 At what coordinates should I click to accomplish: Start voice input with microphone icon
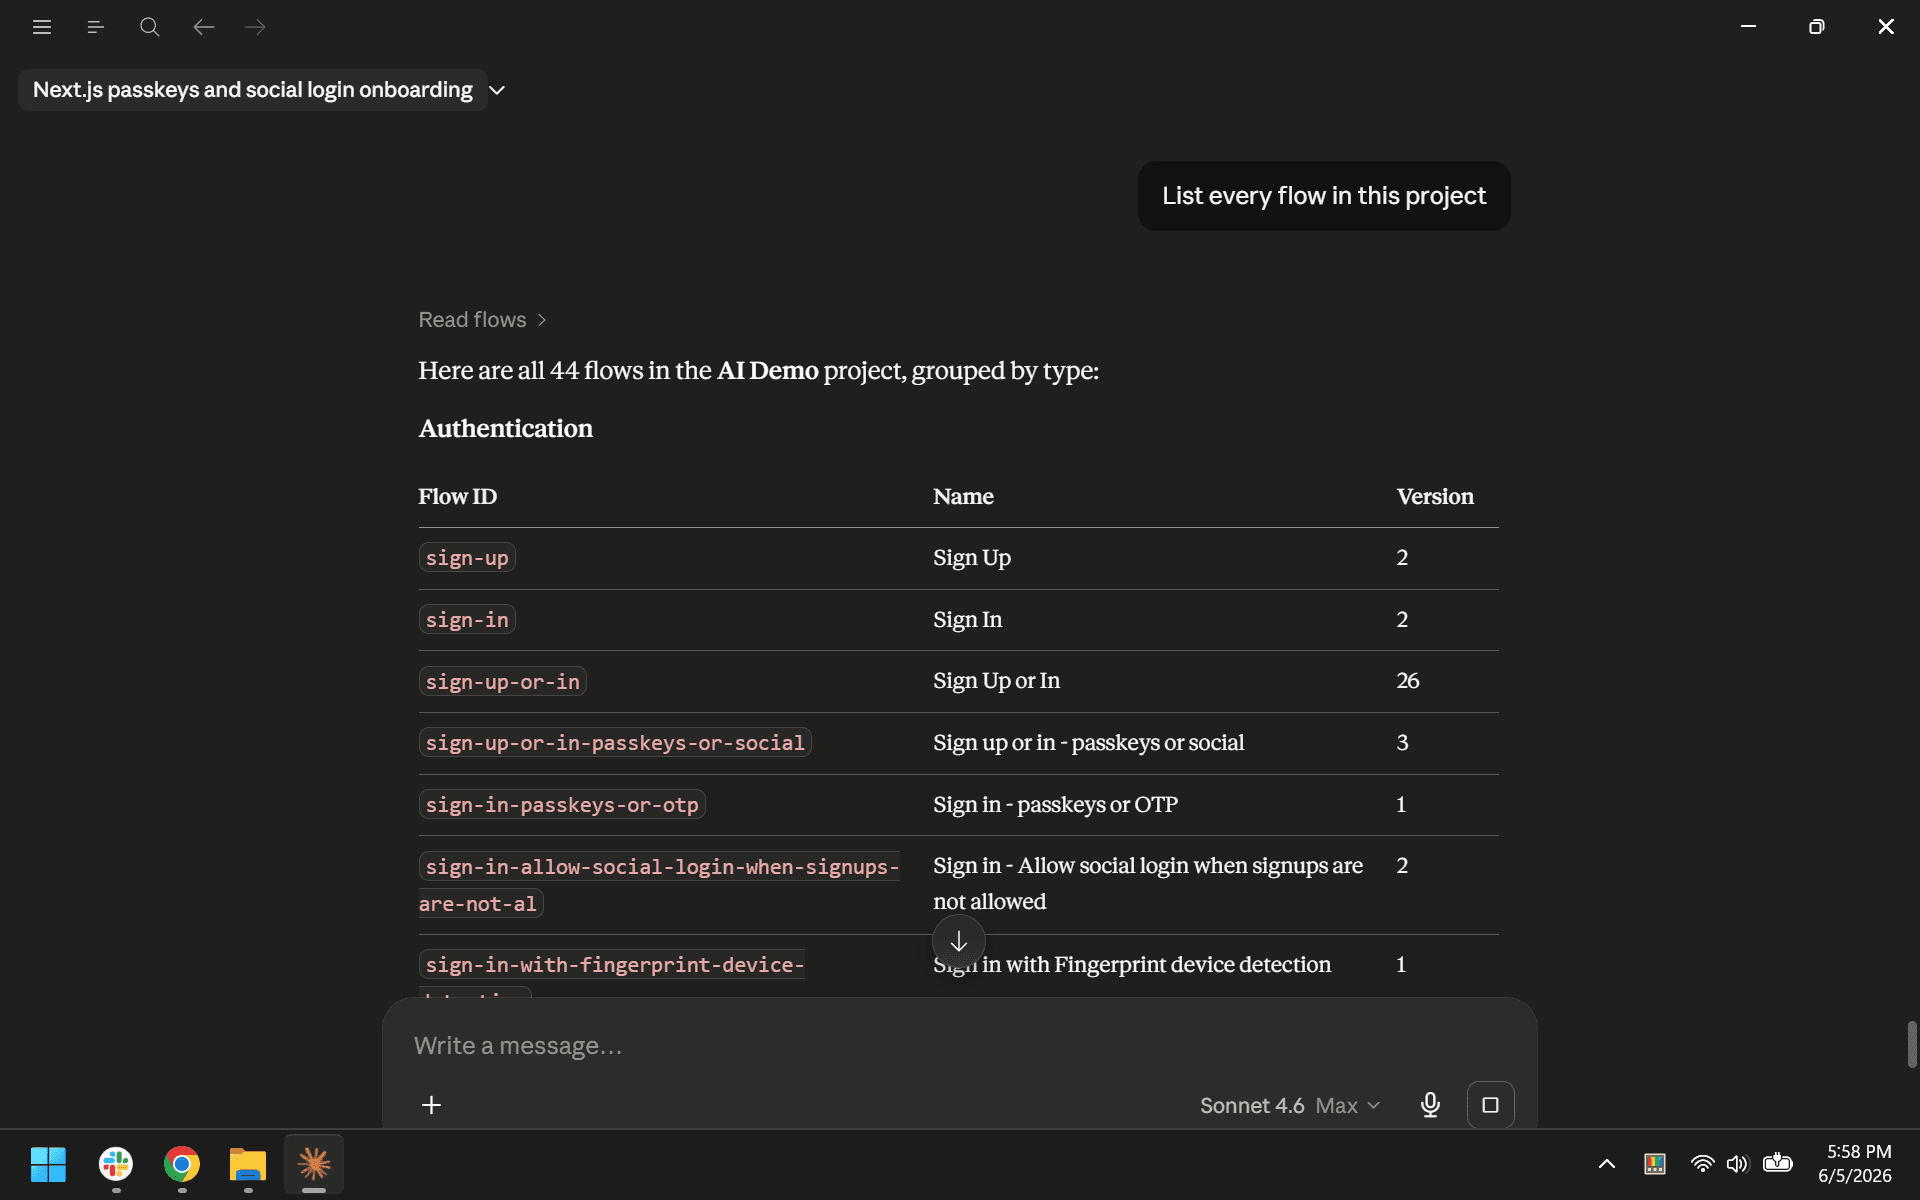pyautogui.click(x=1430, y=1105)
